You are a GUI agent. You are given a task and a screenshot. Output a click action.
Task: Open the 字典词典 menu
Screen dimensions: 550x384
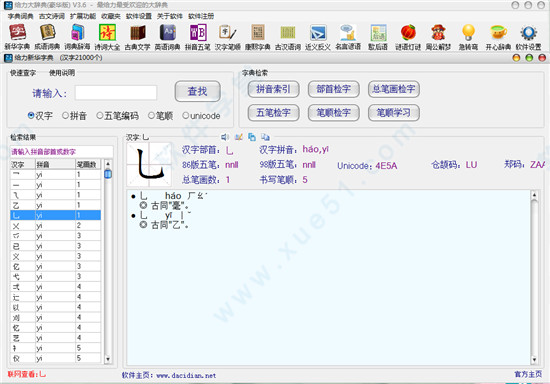coord(21,16)
